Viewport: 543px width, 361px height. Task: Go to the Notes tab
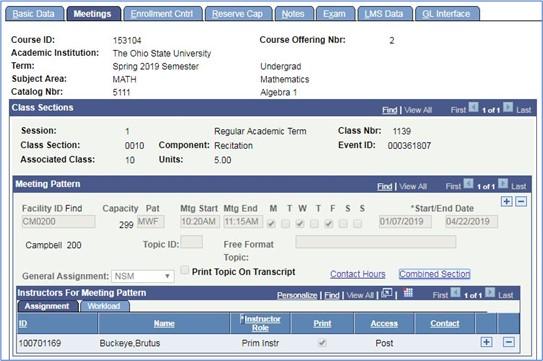tap(294, 14)
